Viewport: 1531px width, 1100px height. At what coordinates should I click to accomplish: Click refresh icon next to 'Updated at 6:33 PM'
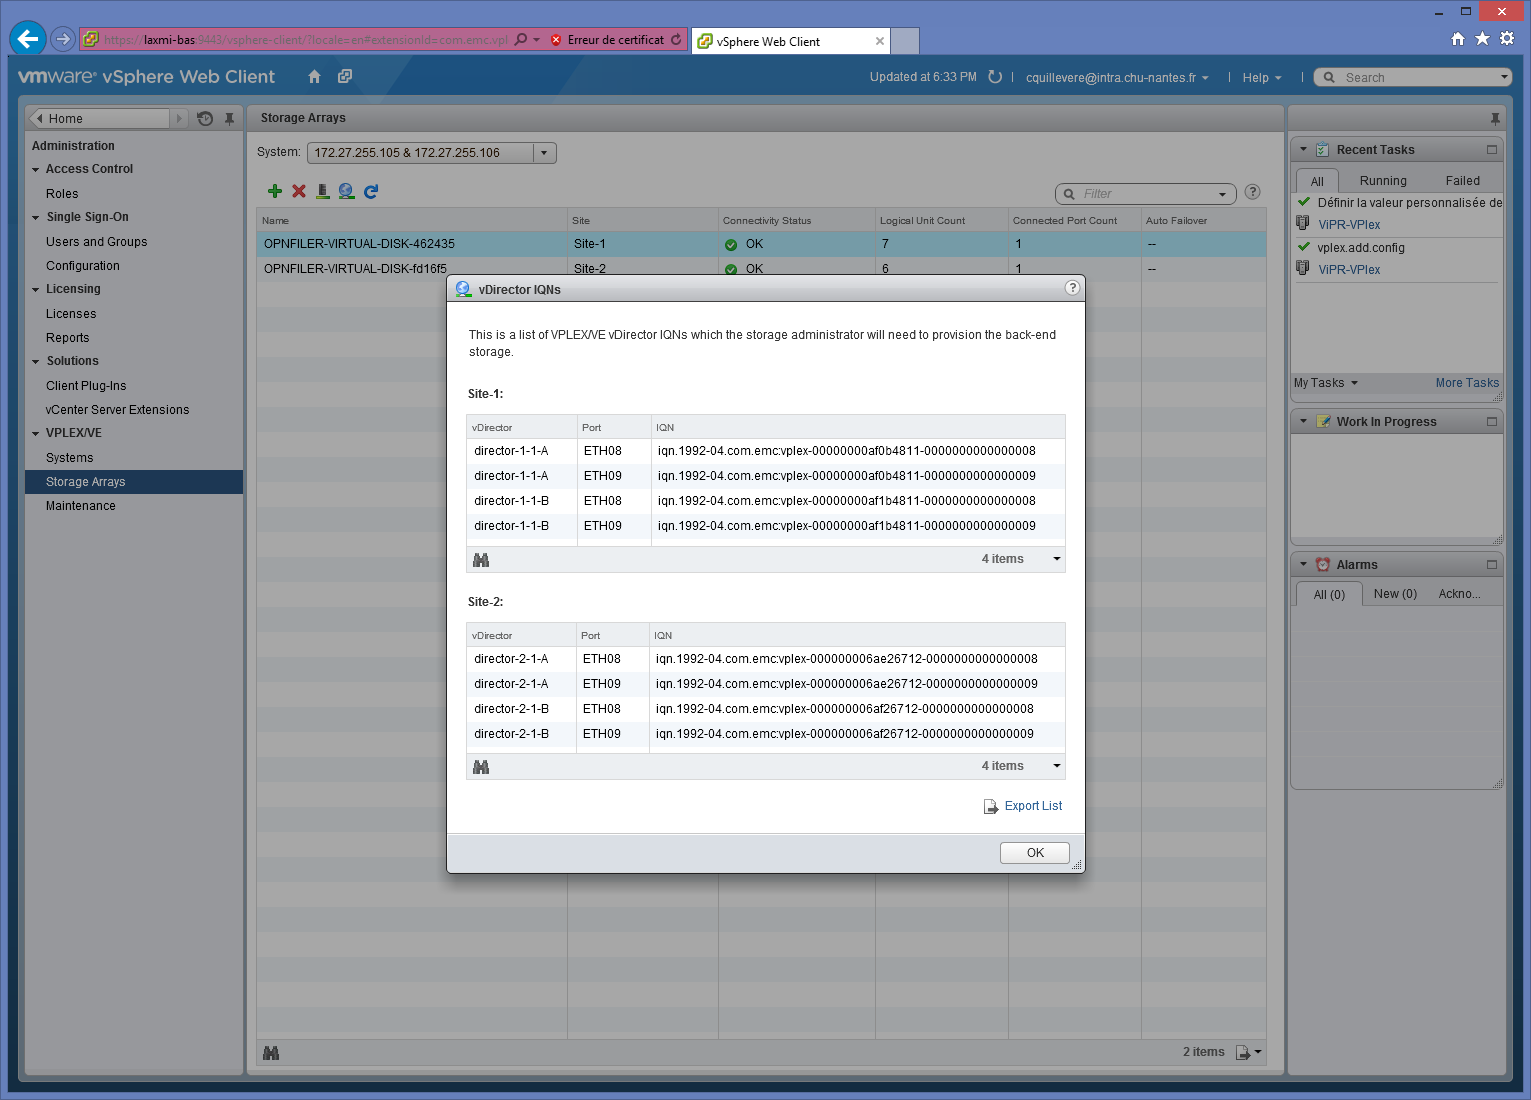point(995,77)
